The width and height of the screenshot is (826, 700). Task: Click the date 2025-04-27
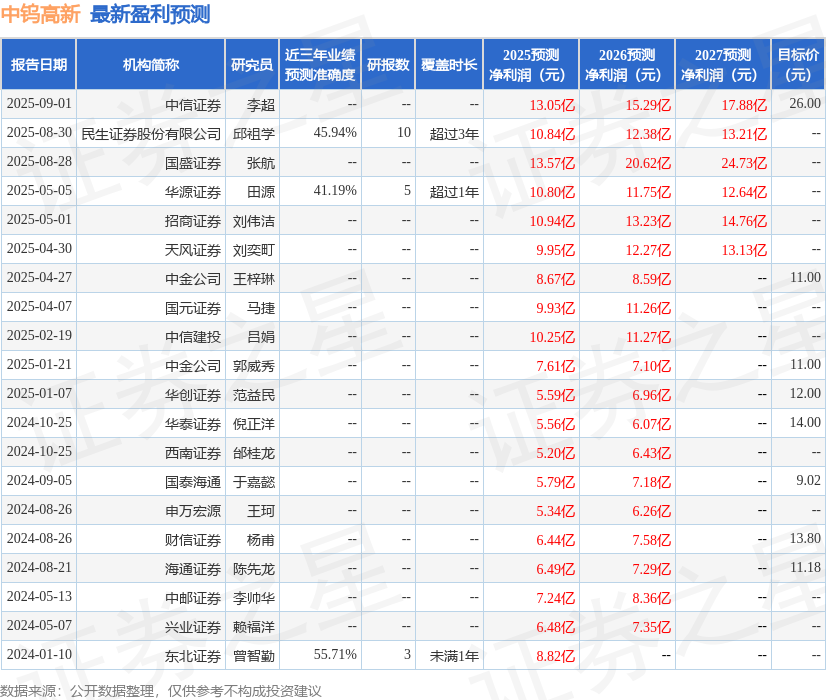point(39,277)
